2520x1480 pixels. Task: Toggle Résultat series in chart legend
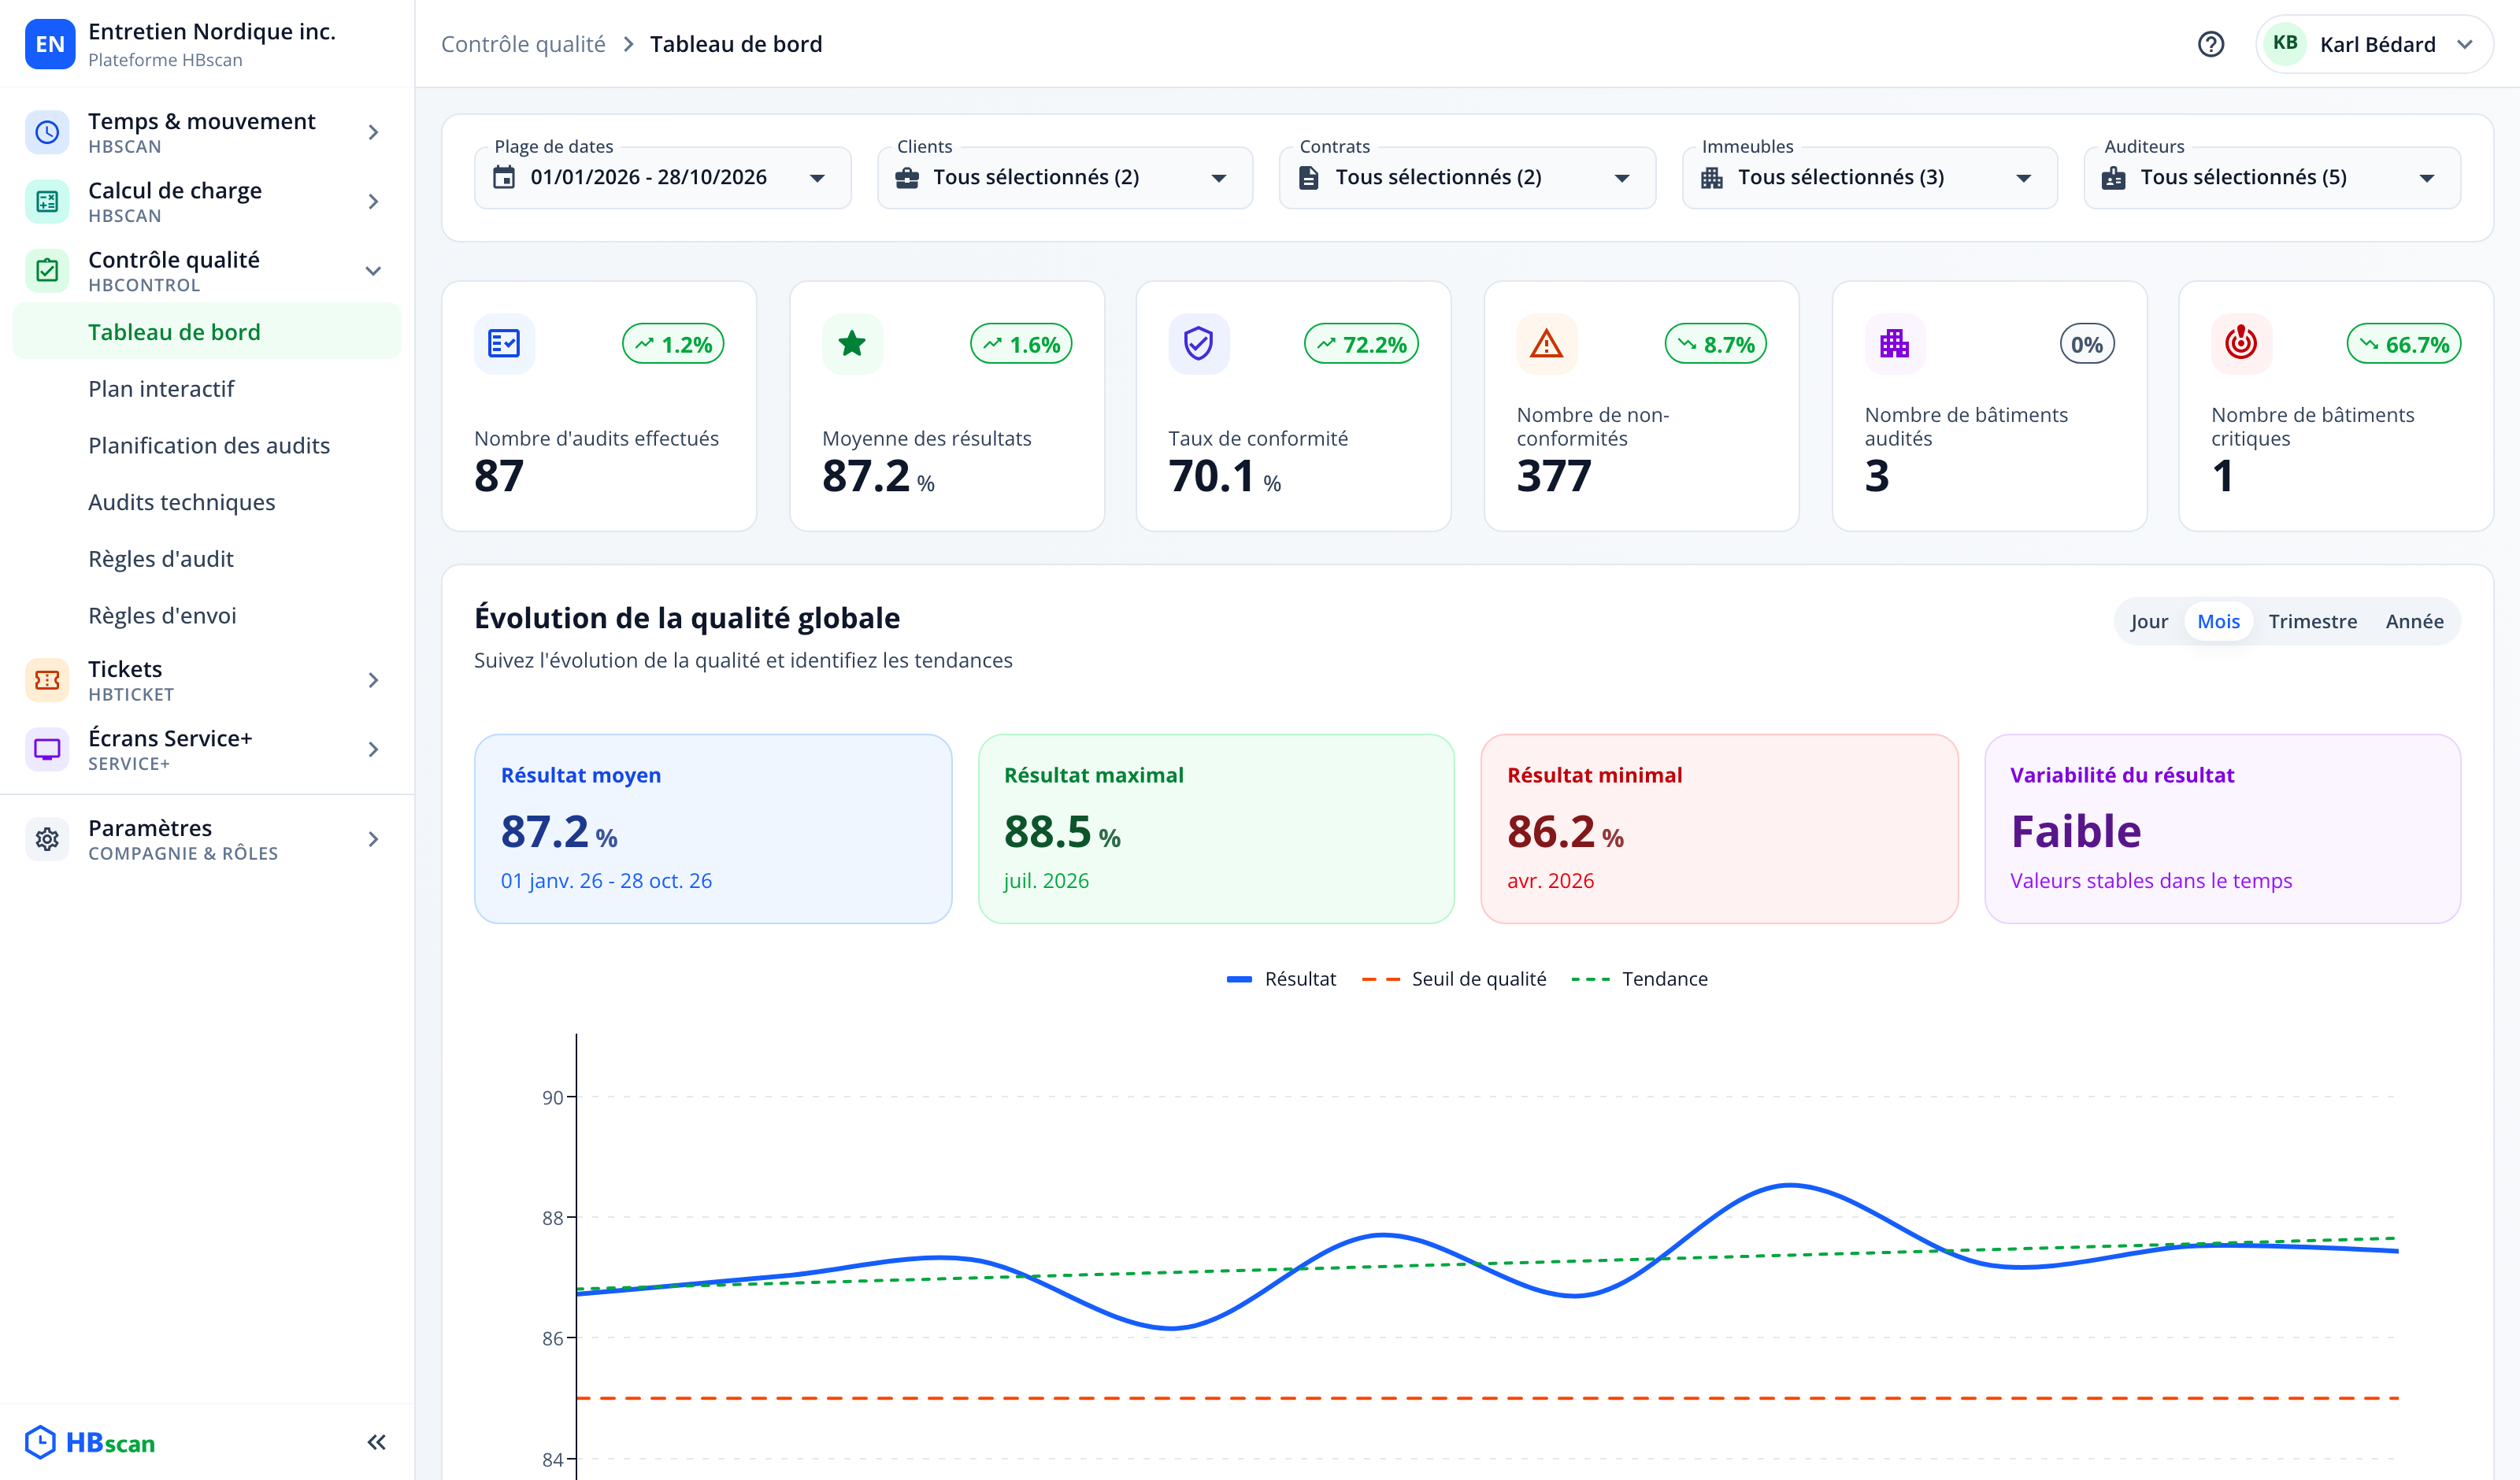[x=1281, y=979]
